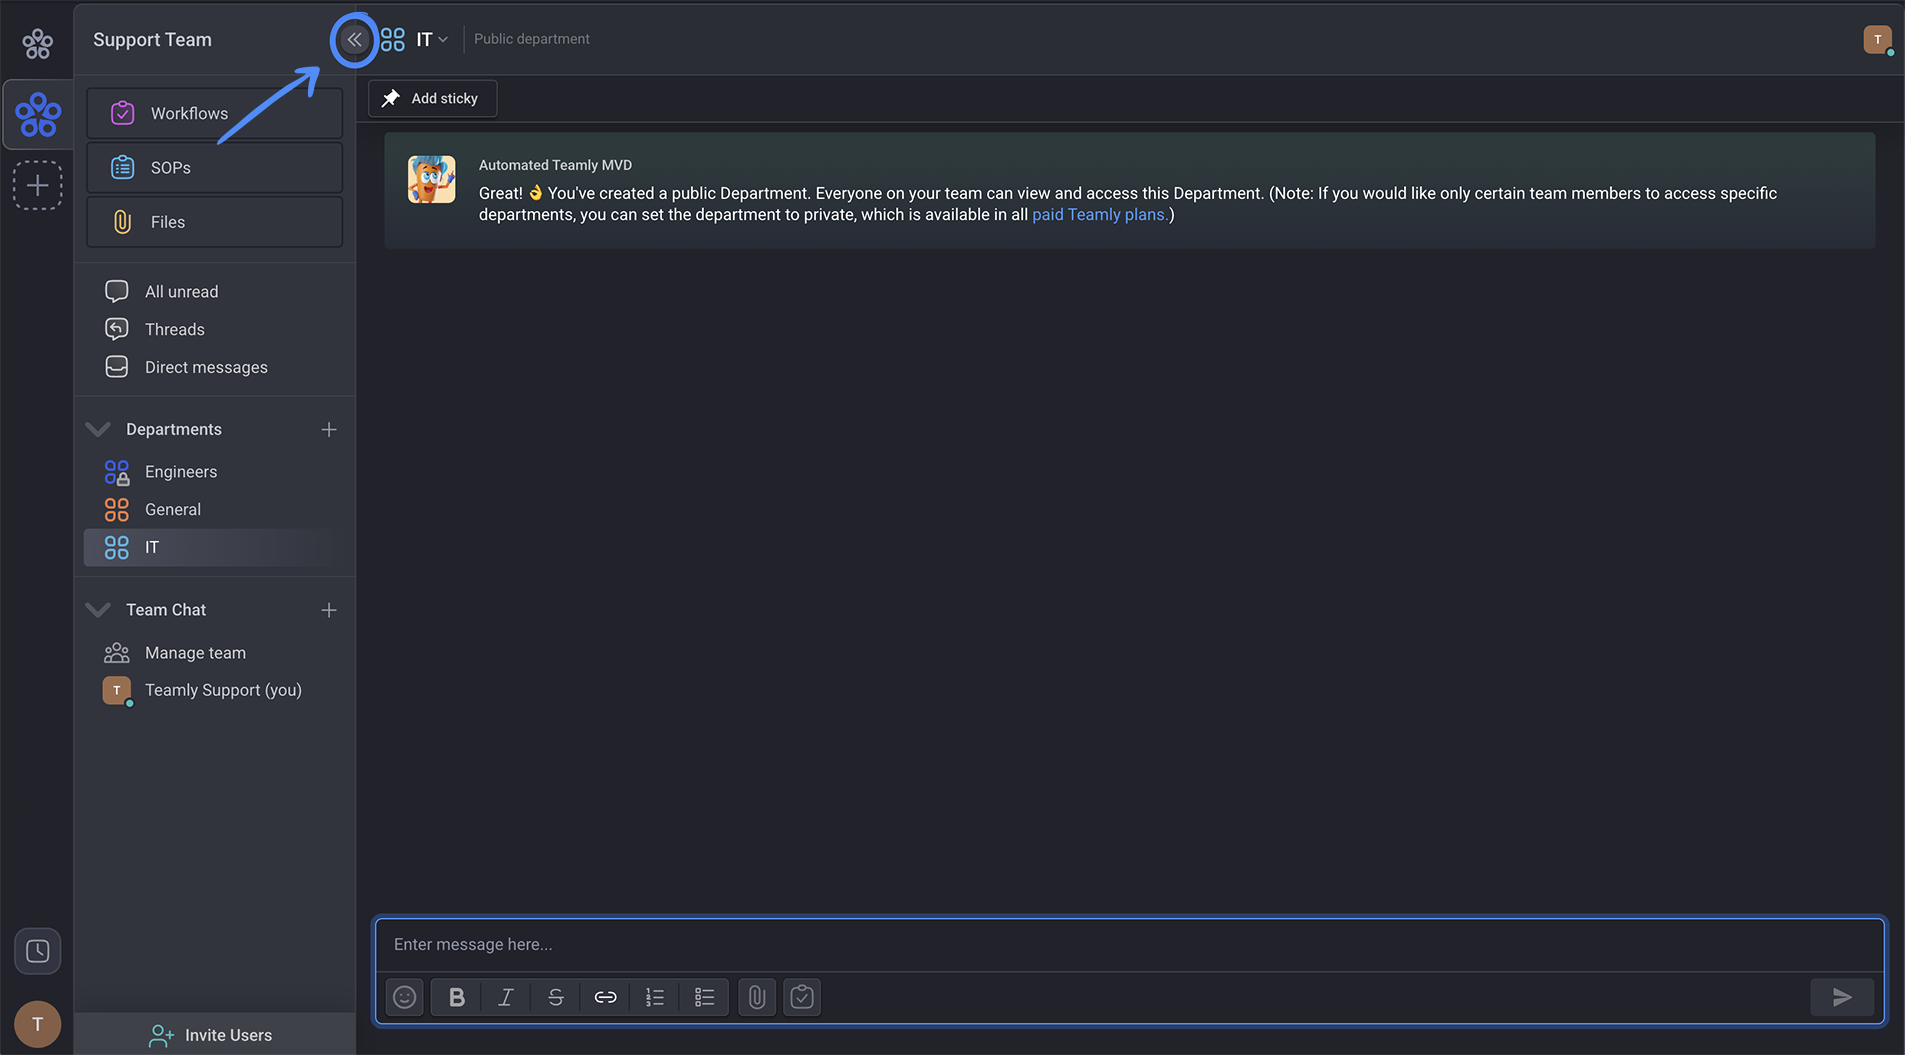Image resolution: width=1905 pixels, height=1055 pixels.
Task: Toggle bold formatting
Action: pyautogui.click(x=456, y=997)
